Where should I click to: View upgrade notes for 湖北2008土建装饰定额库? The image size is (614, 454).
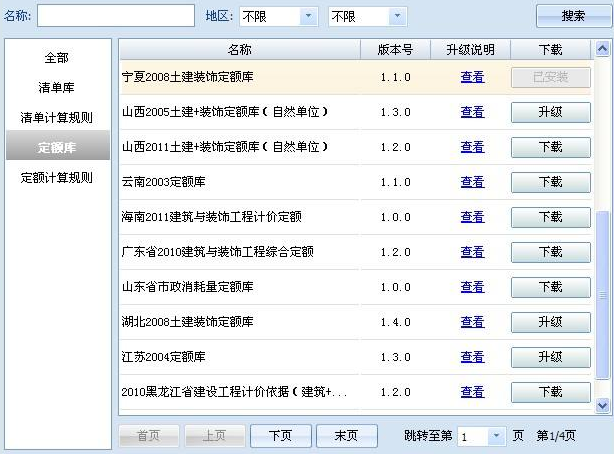(473, 322)
